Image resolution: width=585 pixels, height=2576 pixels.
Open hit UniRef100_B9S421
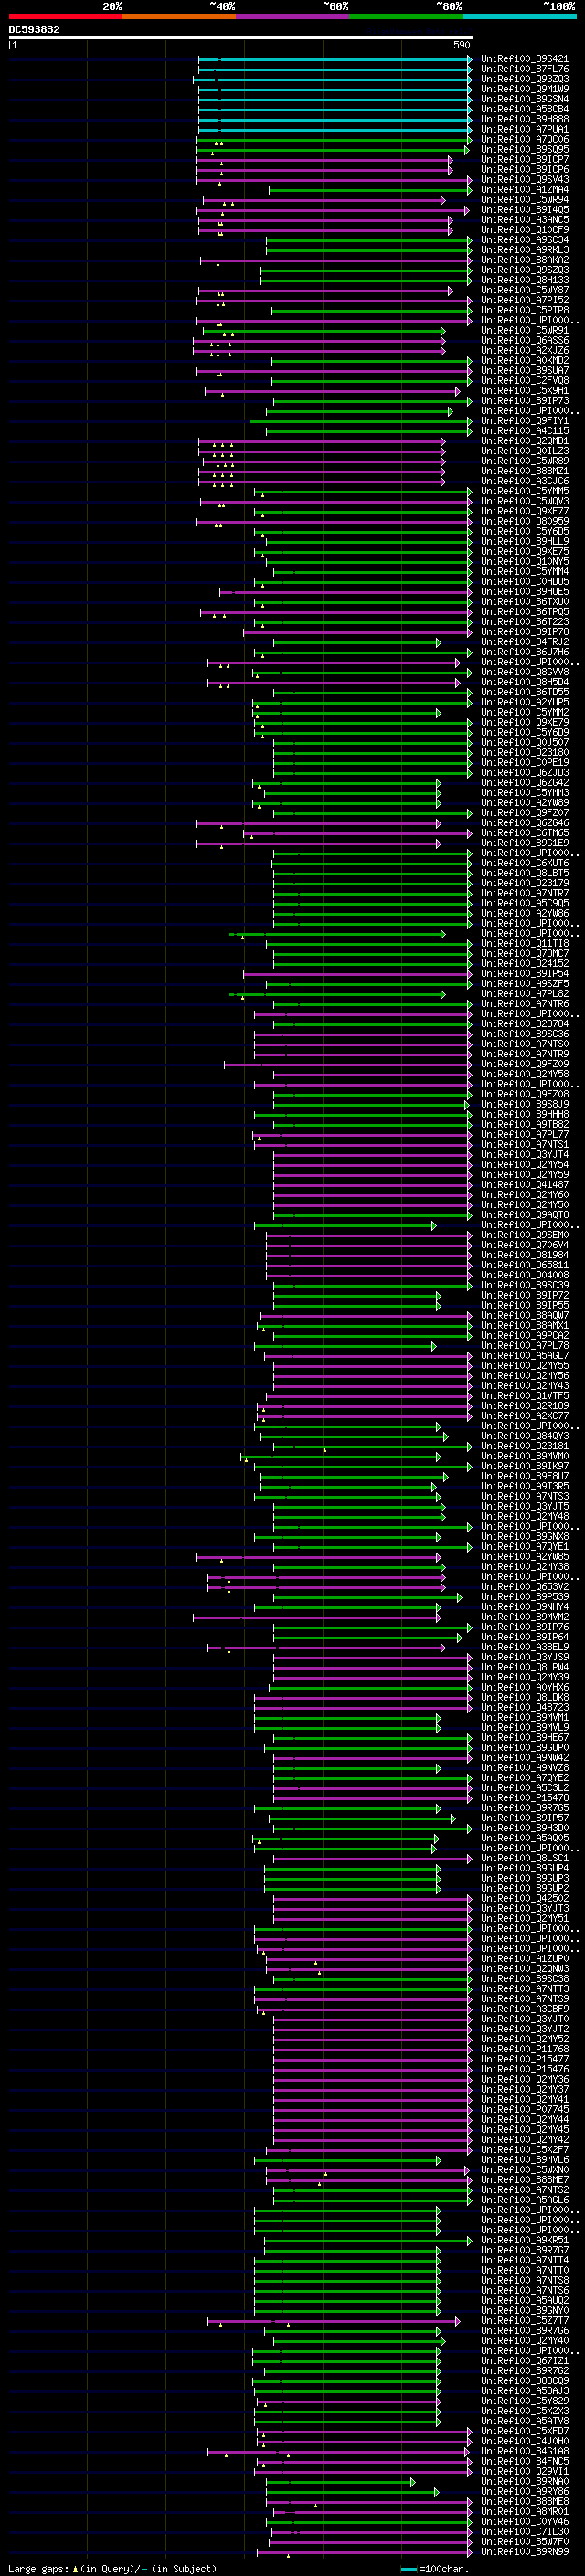(x=525, y=59)
